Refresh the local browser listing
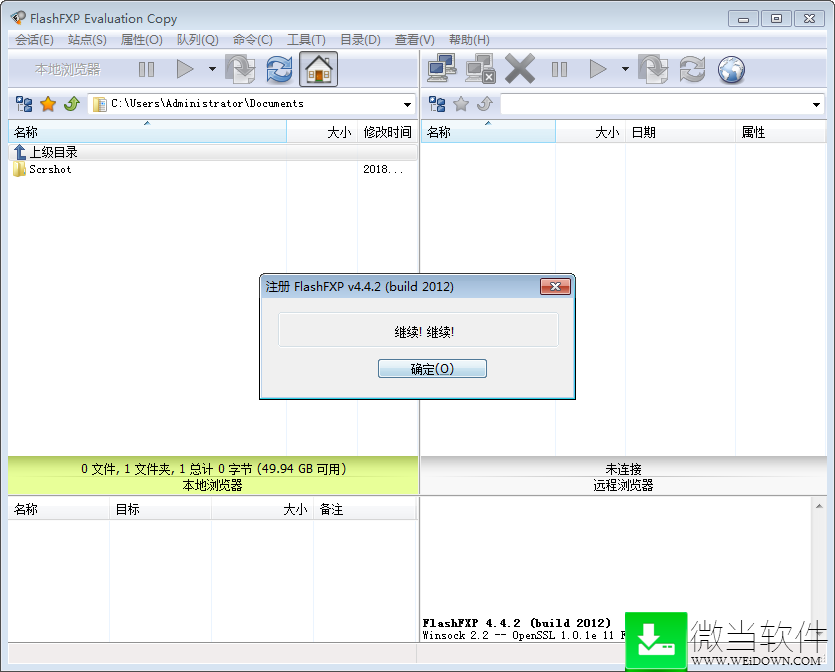The width and height of the screenshot is (835, 672). click(x=279, y=69)
